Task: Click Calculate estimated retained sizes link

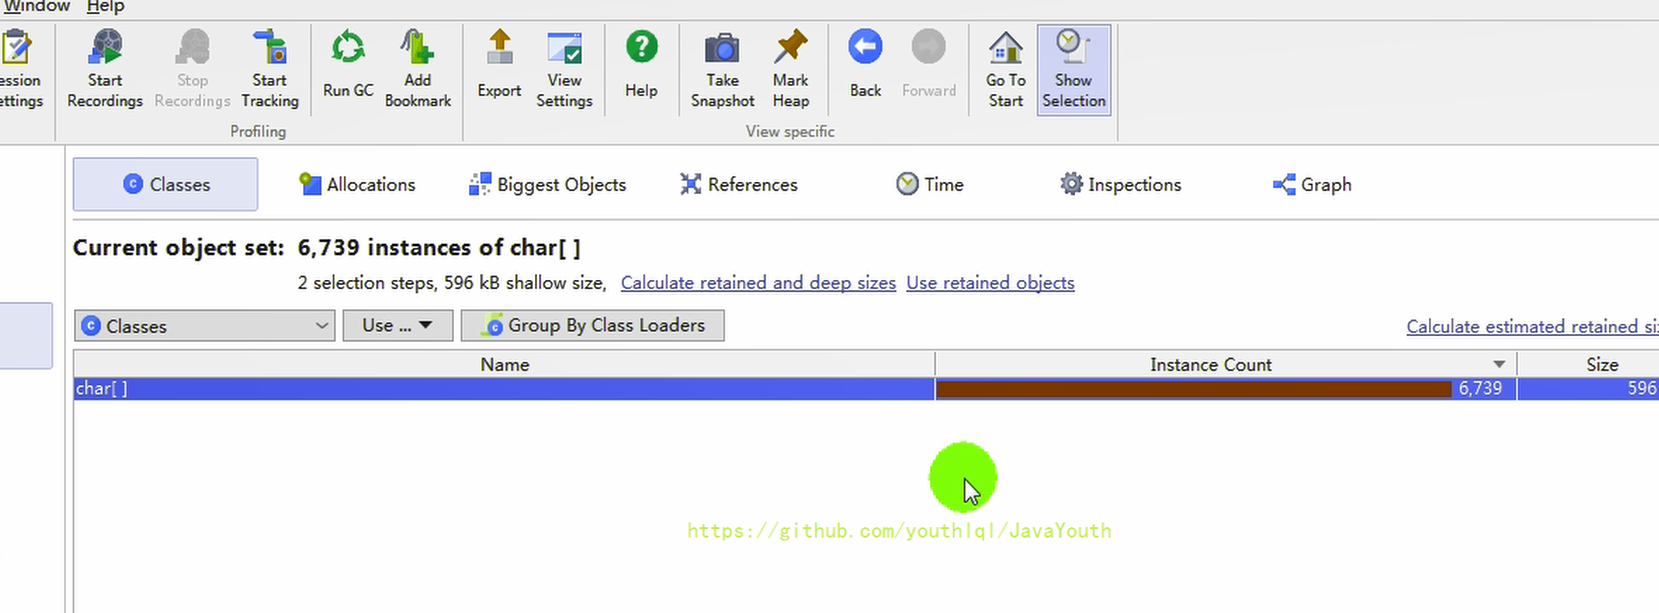Action: [1532, 327]
